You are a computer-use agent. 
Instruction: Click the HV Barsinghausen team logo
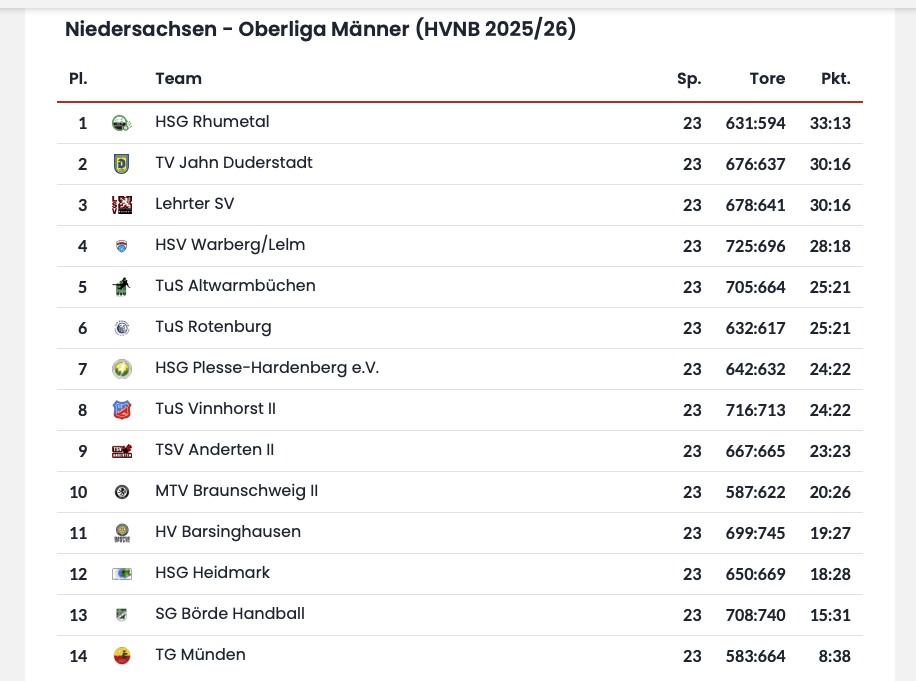pyautogui.click(x=121, y=533)
